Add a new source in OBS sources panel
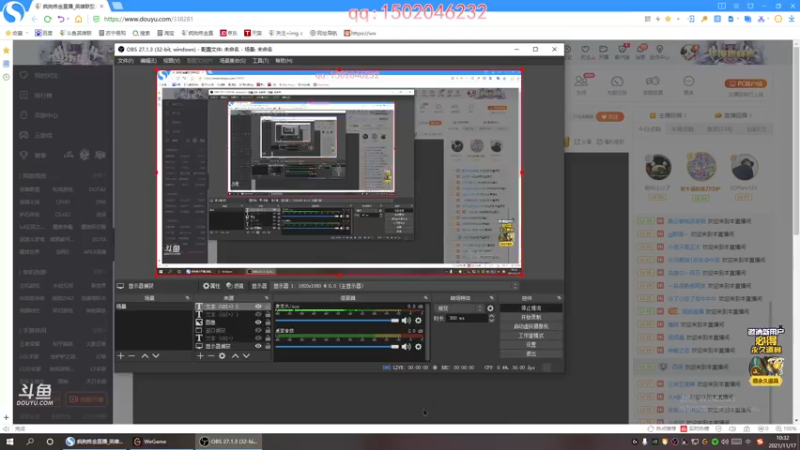This screenshot has height=450, width=800. 200,356
